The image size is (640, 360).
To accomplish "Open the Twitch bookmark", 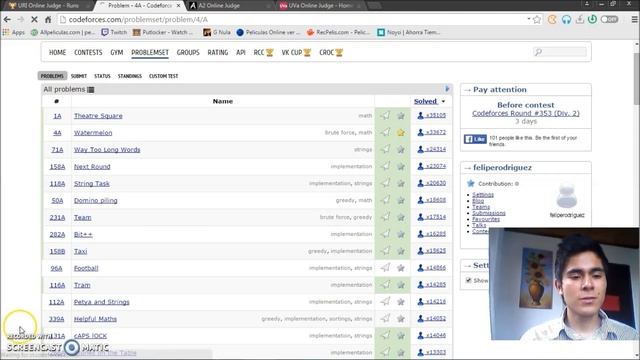I will (114, 32).
